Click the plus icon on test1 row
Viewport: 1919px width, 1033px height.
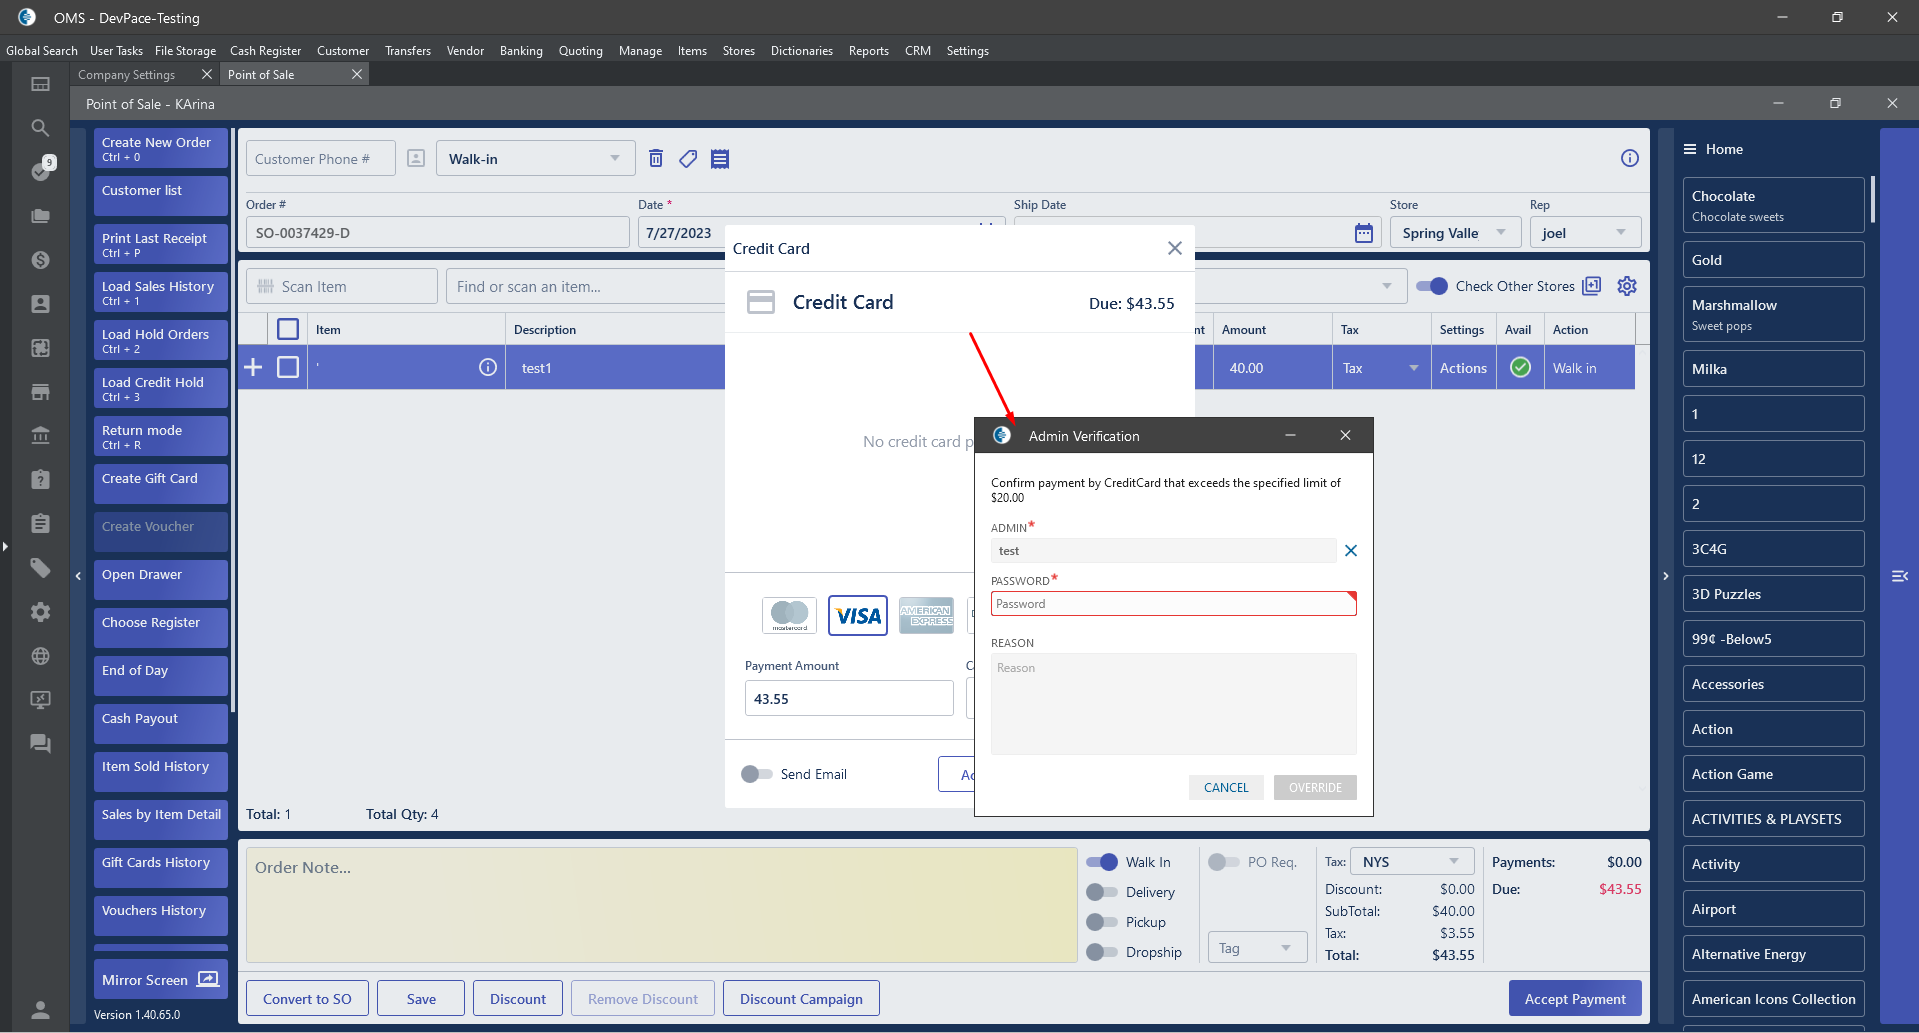(254, 367)
